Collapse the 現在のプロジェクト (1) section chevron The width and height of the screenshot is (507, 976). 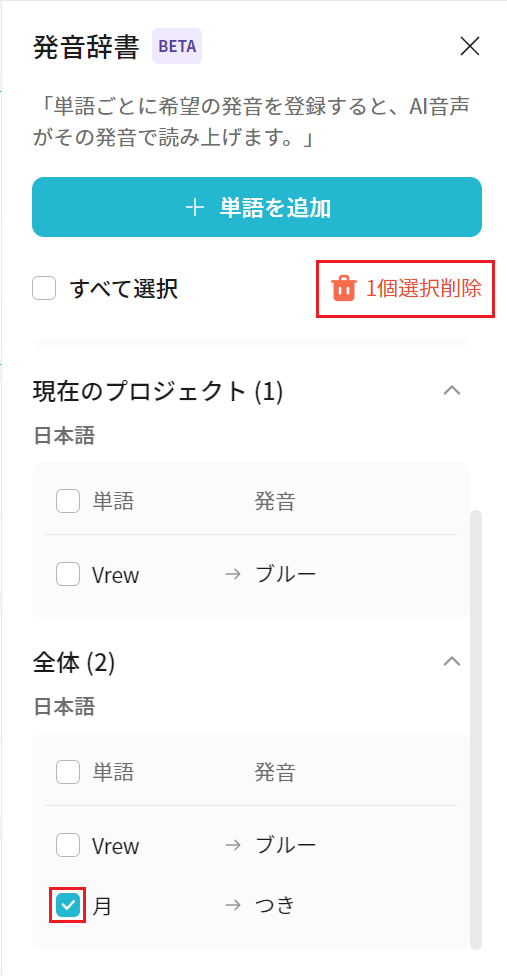452,391
